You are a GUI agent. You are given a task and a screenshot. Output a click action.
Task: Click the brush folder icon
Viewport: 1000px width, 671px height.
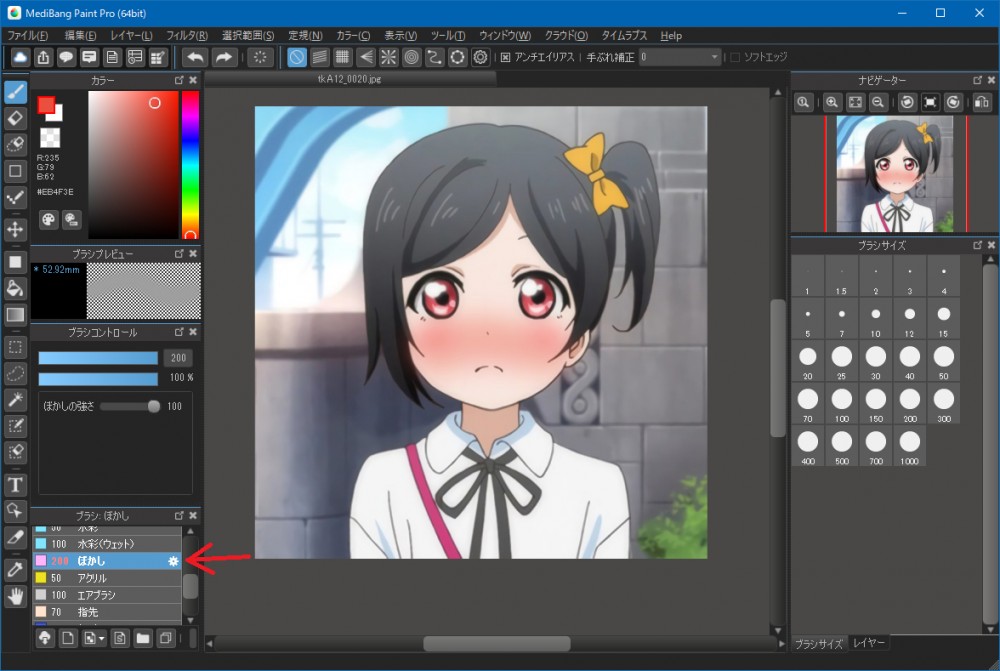click(143, 638)
